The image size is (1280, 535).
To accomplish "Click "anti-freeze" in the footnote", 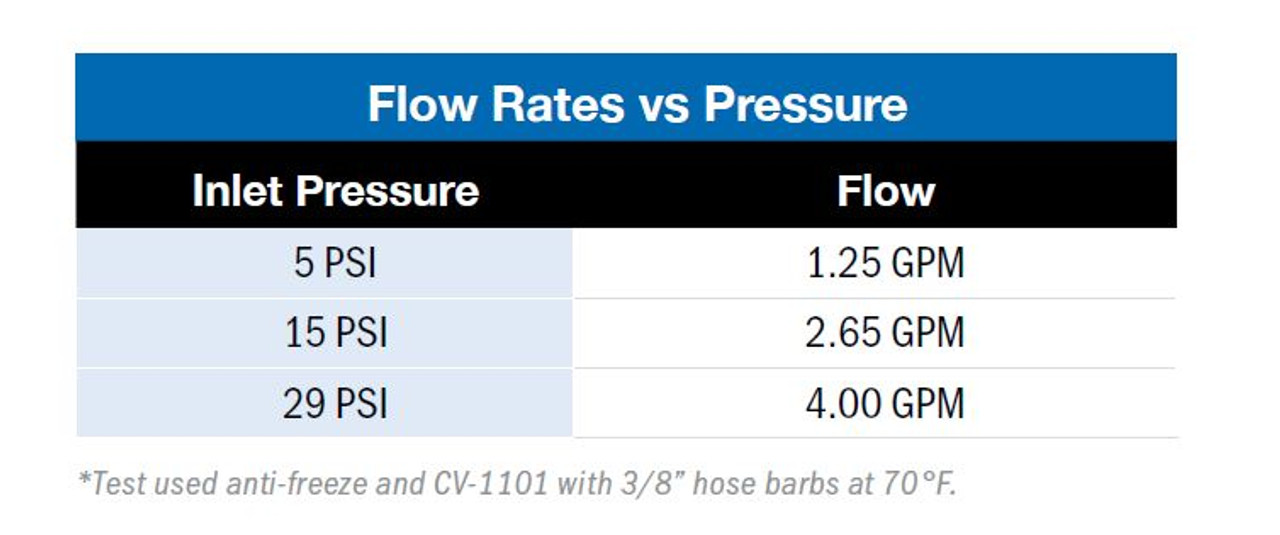I will pos(290,483).
